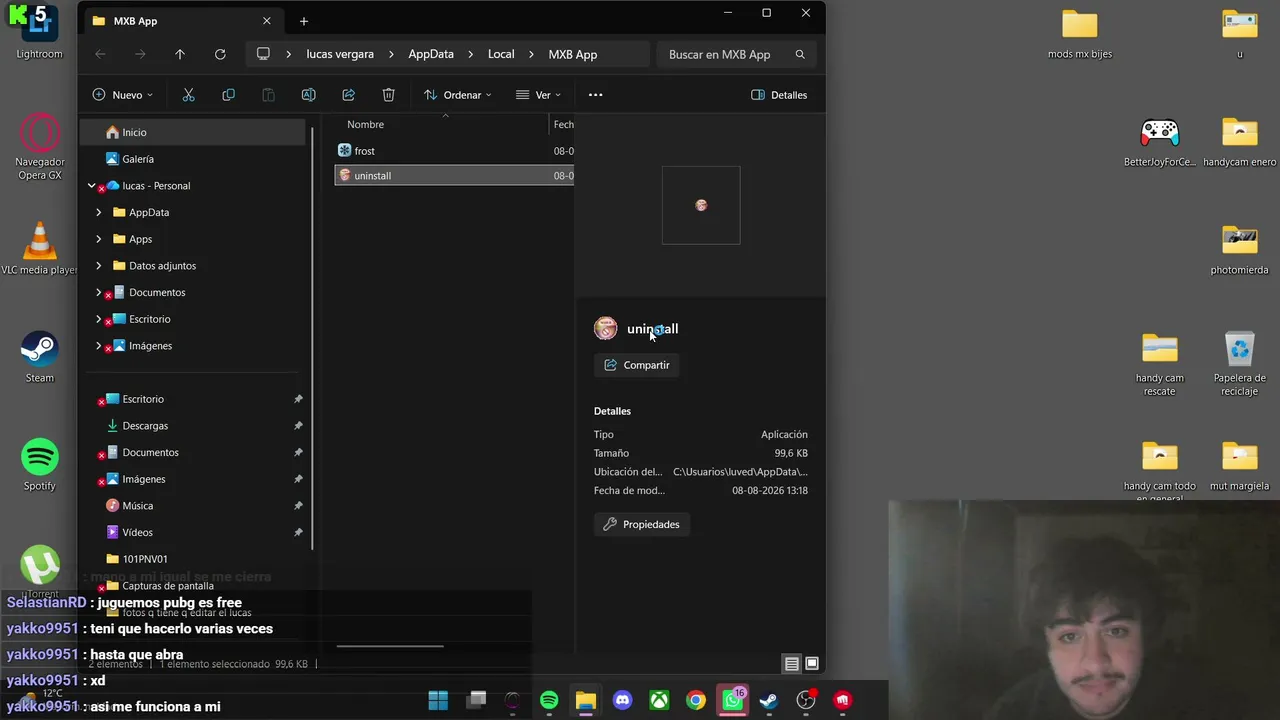Expand the Documentos node under lucas - Personal
This screenshot has height=720, width=1280.
coord(98,292)
